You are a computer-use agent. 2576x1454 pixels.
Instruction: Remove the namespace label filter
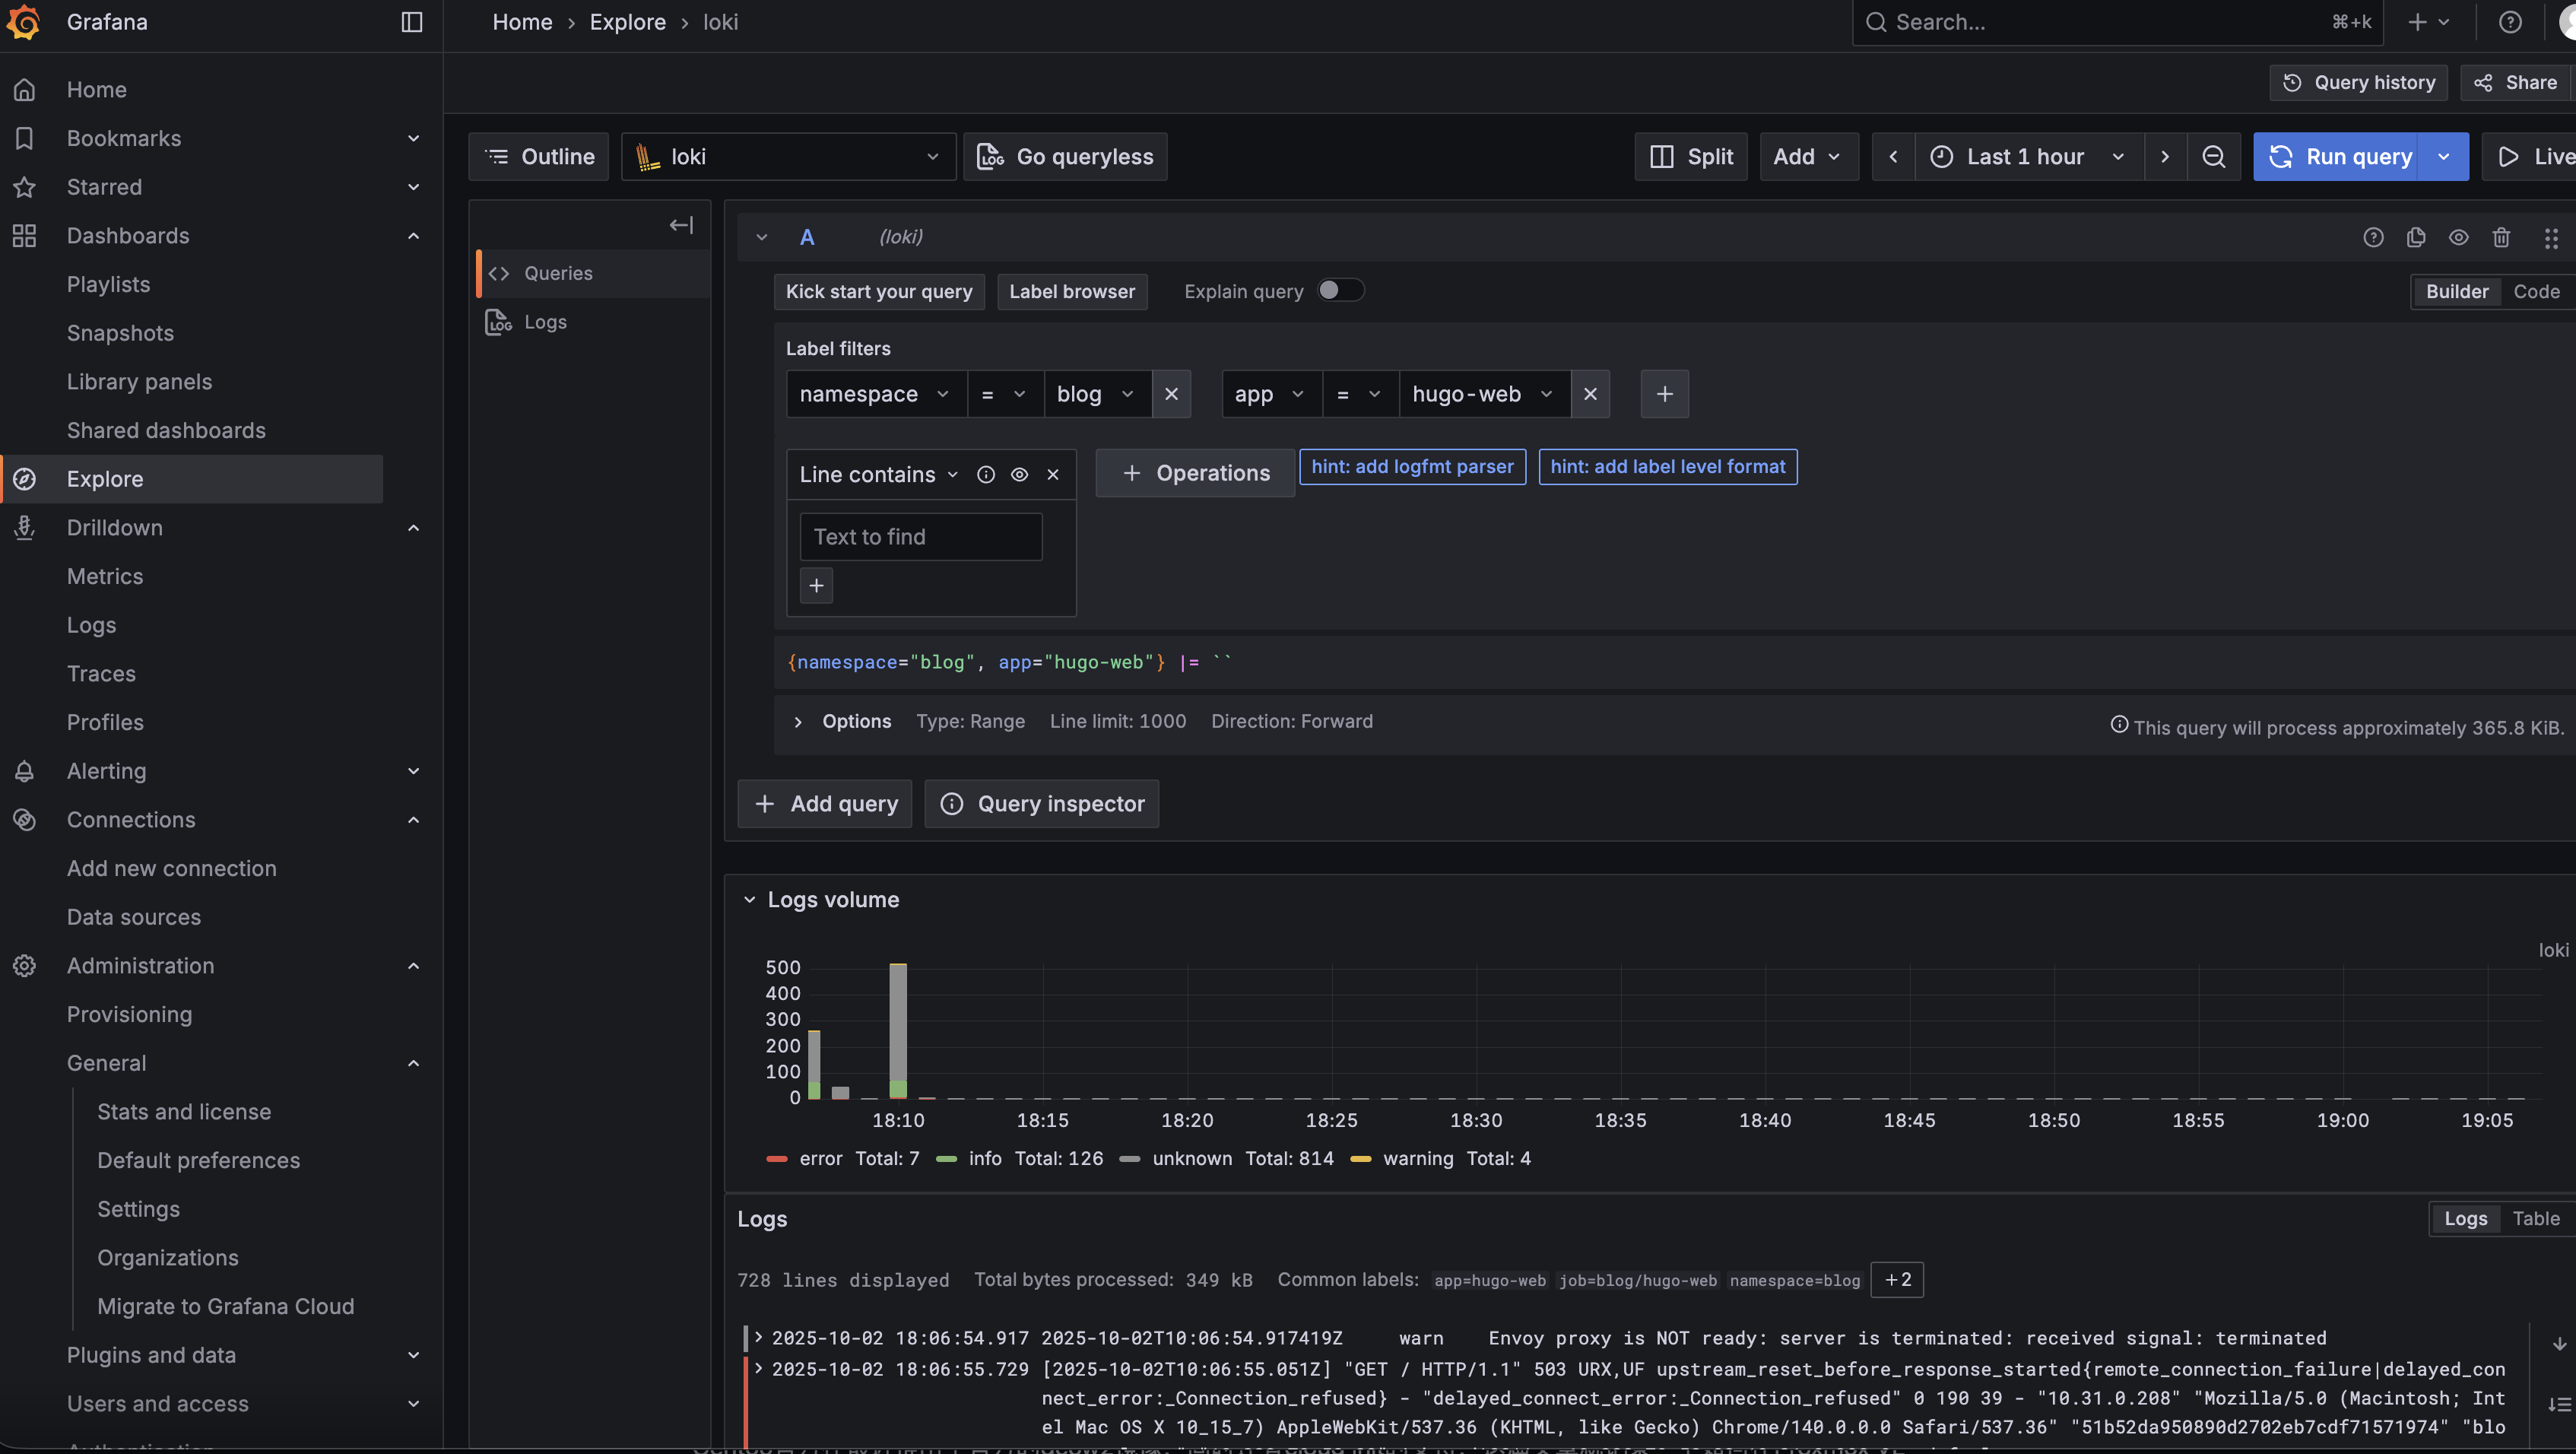[x=1171, y=394]
